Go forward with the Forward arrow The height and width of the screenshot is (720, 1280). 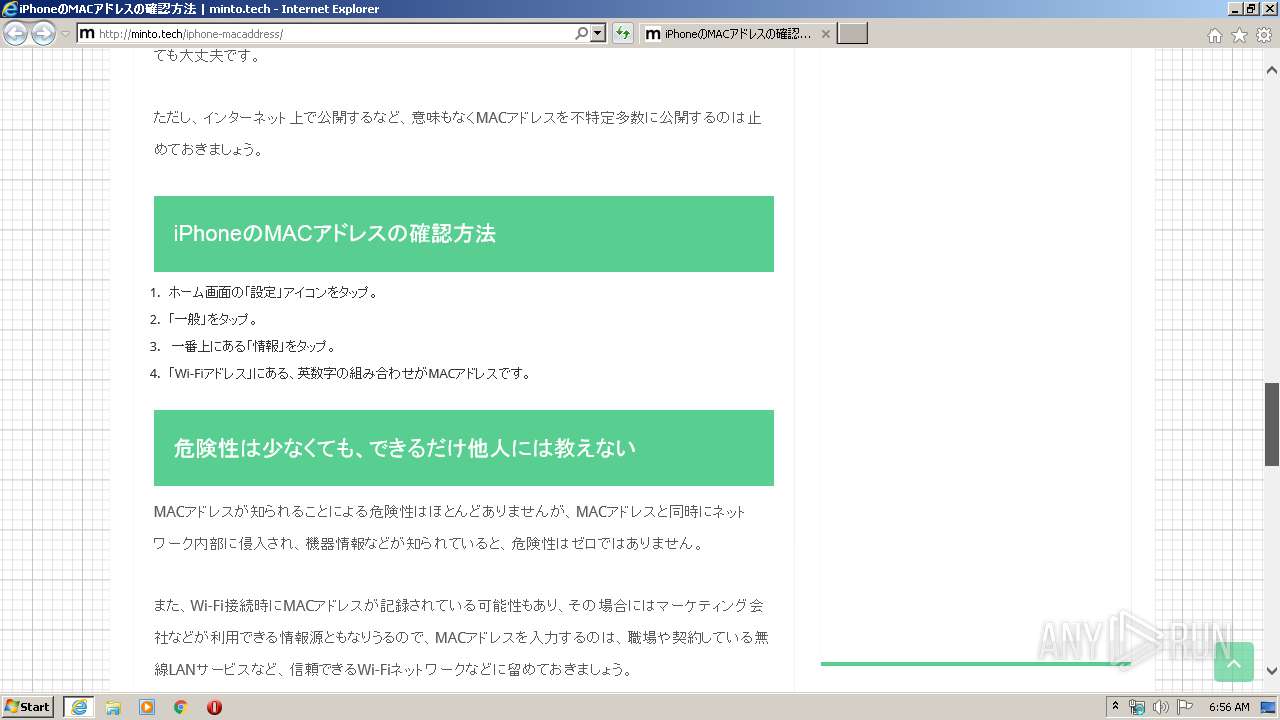[43, 34]
